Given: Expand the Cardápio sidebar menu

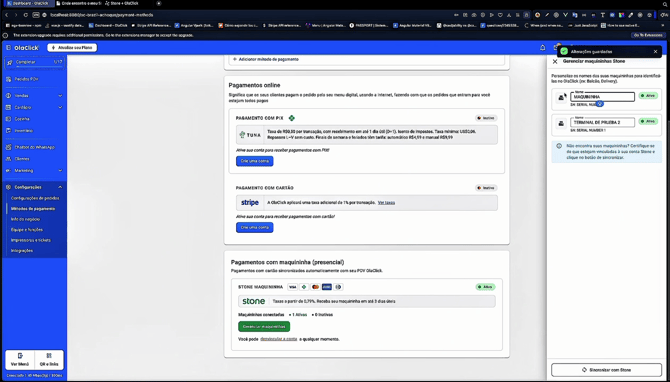Looking at the screenshot, I should 34,107.
